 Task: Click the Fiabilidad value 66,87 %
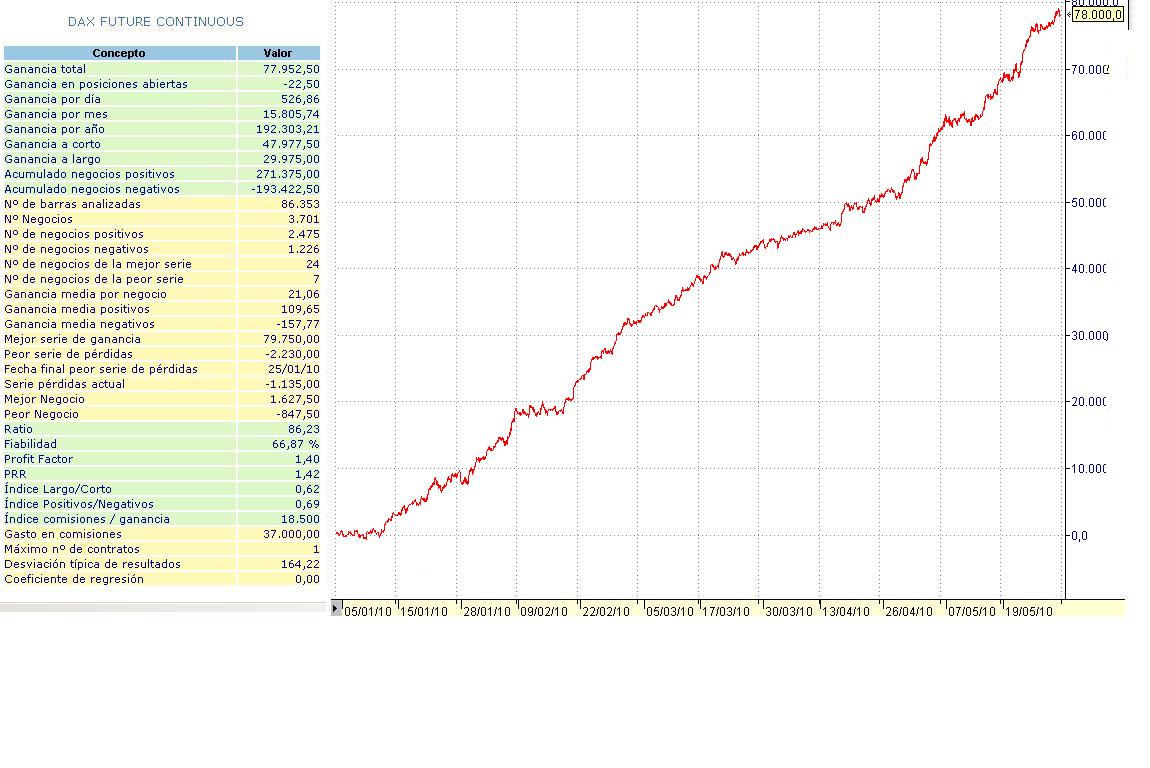[x=296, y=445]
